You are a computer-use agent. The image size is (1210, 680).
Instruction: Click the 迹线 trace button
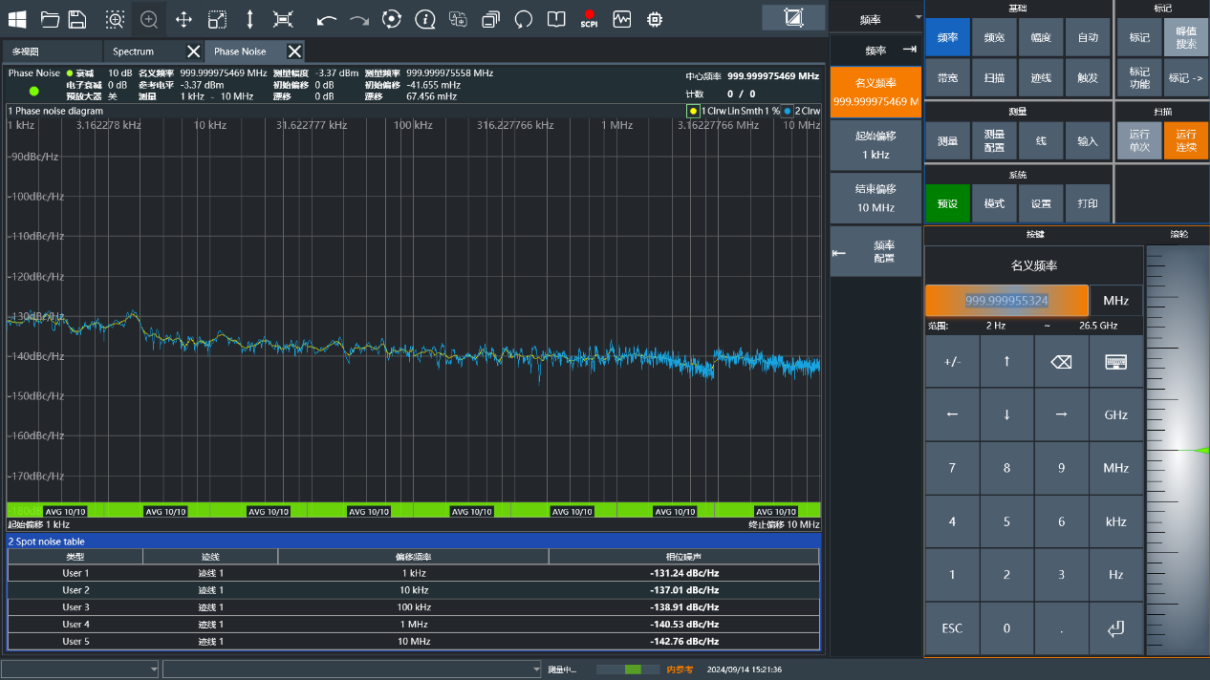point(1041,78)
